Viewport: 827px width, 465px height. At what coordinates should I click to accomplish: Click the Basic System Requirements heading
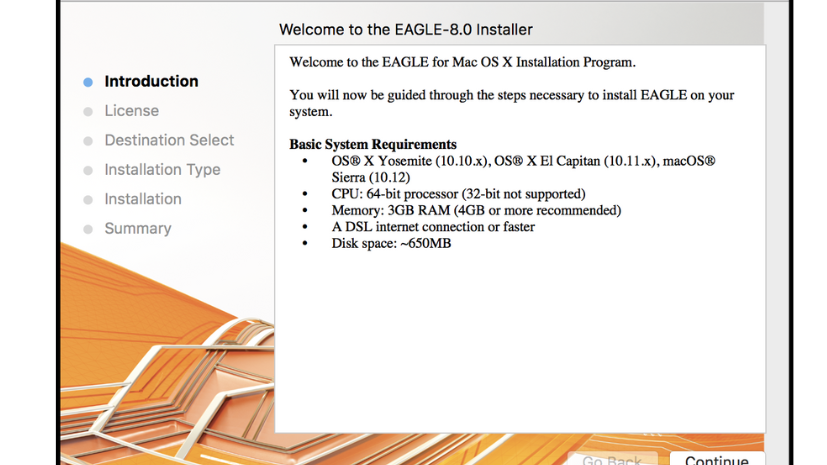coord(373,144)
